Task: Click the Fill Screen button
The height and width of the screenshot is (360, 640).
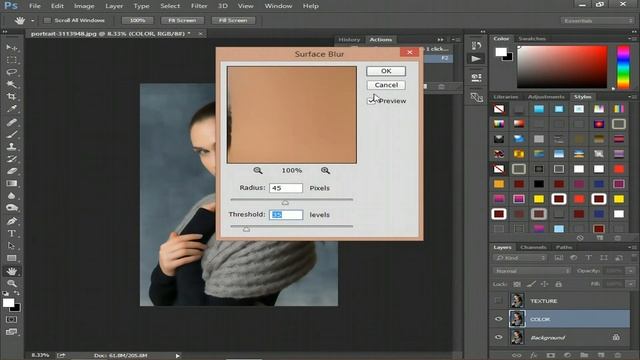Action: coord(233,20)
